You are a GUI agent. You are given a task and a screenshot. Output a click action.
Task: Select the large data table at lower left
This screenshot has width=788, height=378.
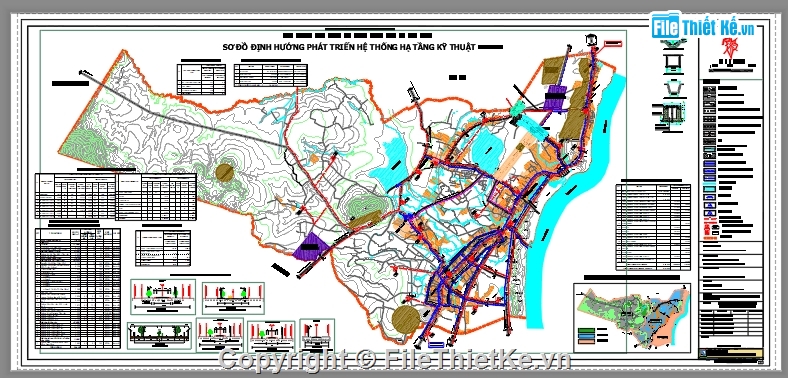[78, 288]
